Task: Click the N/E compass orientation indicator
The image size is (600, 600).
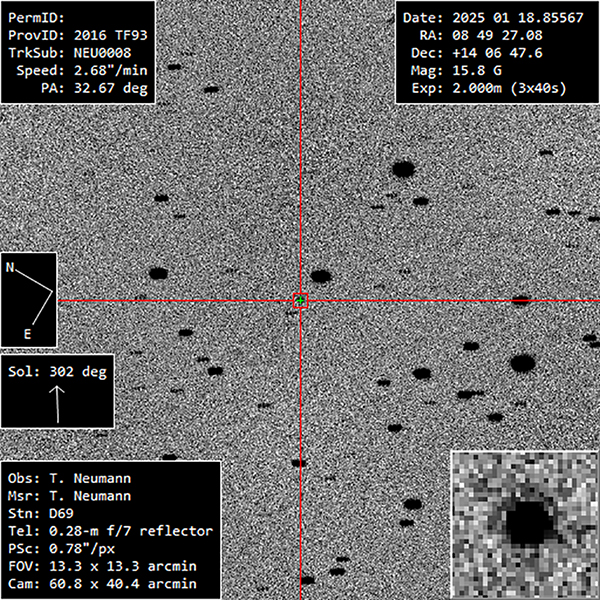Action: 29,299
